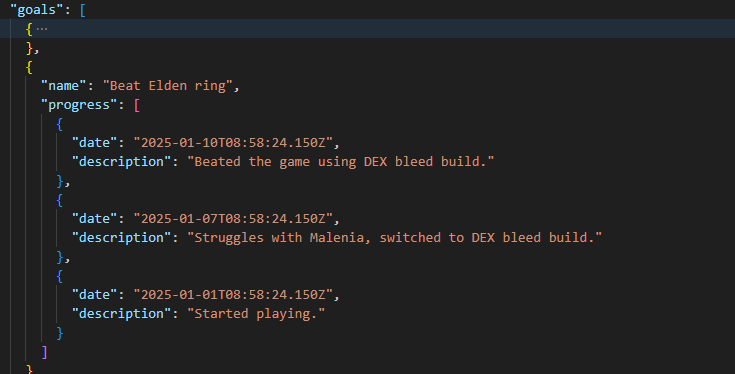
Task: Click the "description" key before "Started playing."
Action: click(x=121, y=314)
